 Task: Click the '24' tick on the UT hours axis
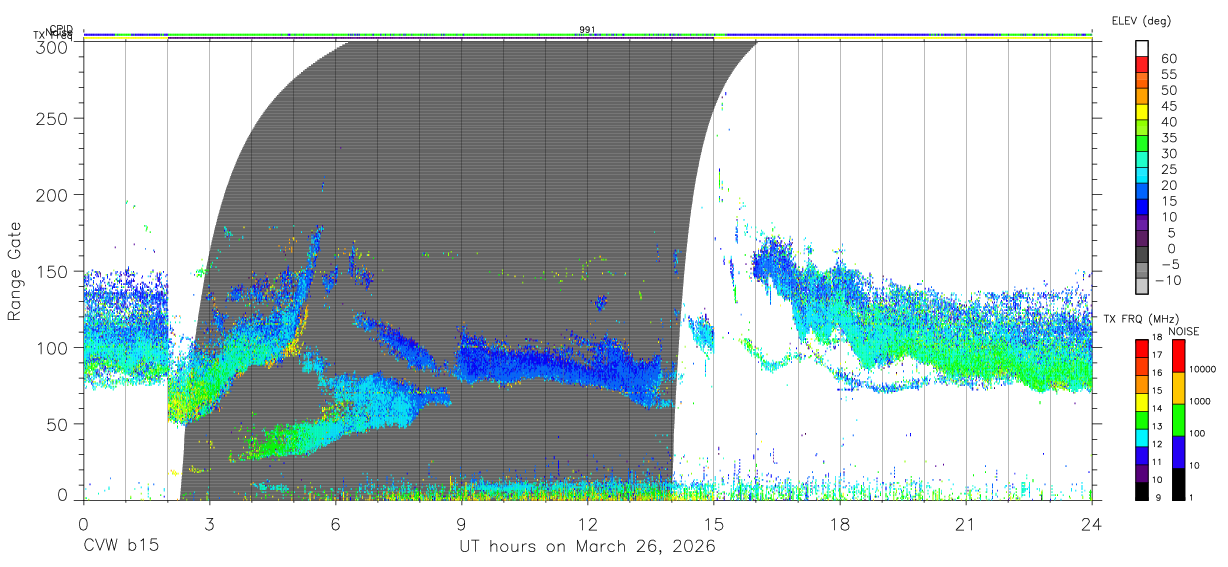click(1091, 524)
